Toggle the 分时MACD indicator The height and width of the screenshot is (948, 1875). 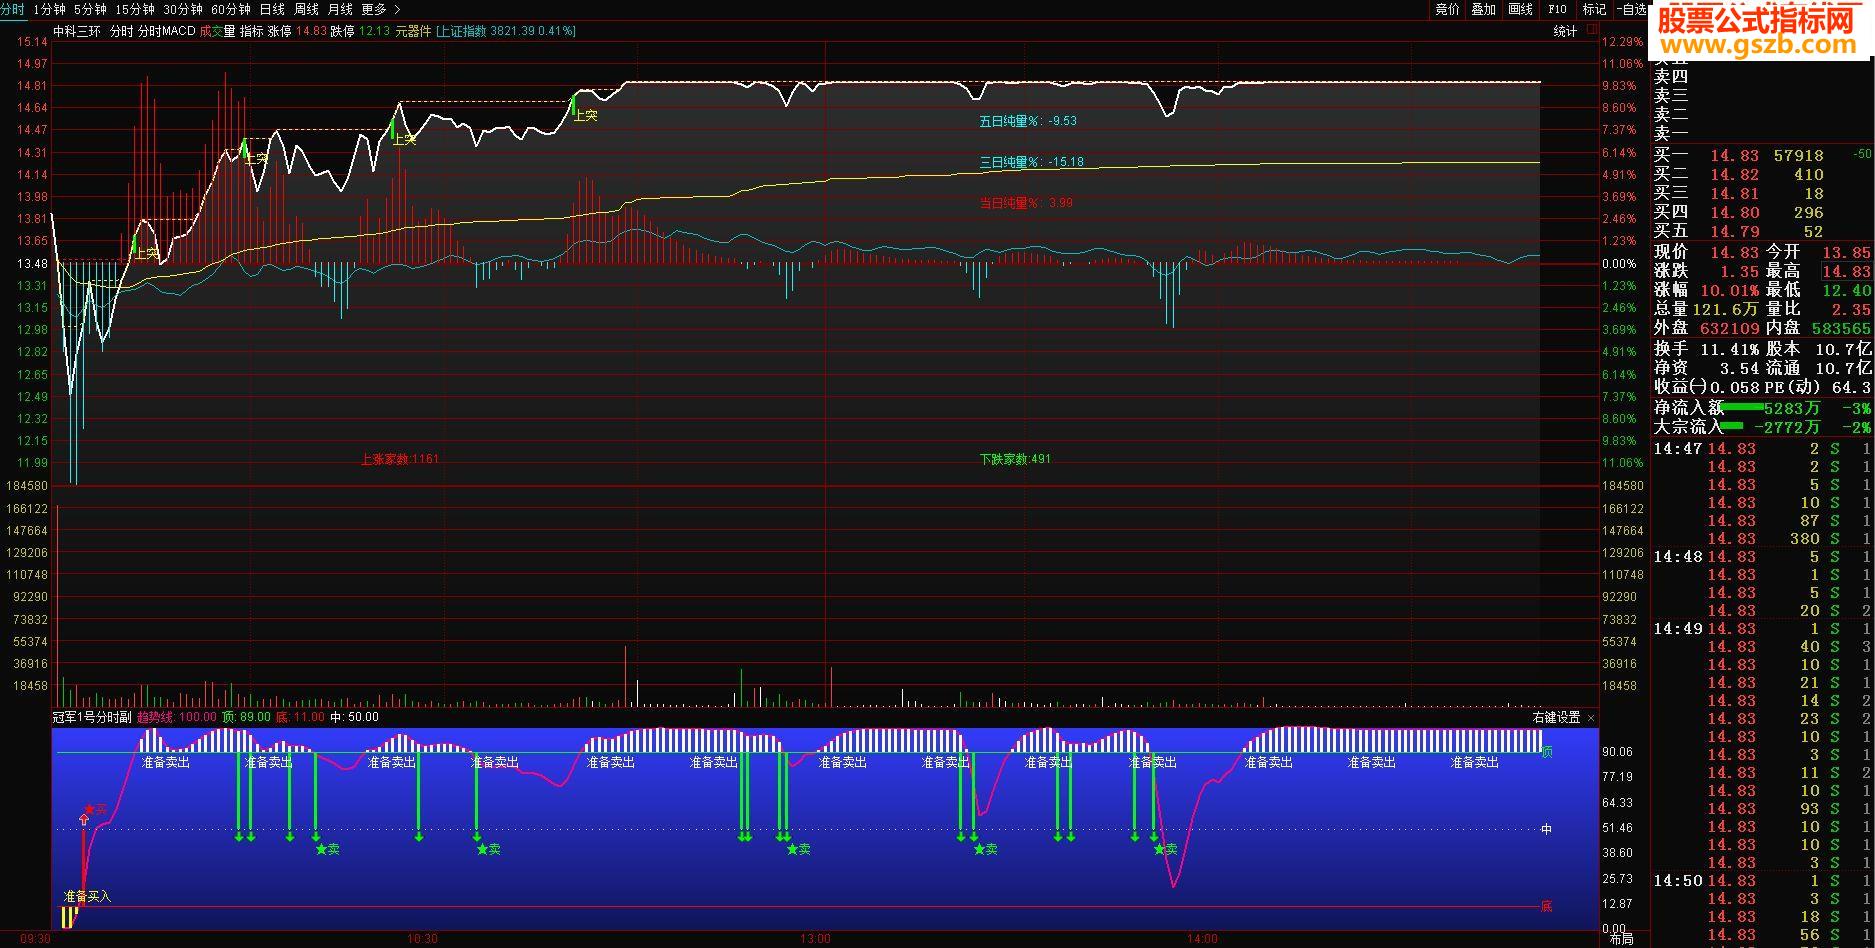click(166, 31)
